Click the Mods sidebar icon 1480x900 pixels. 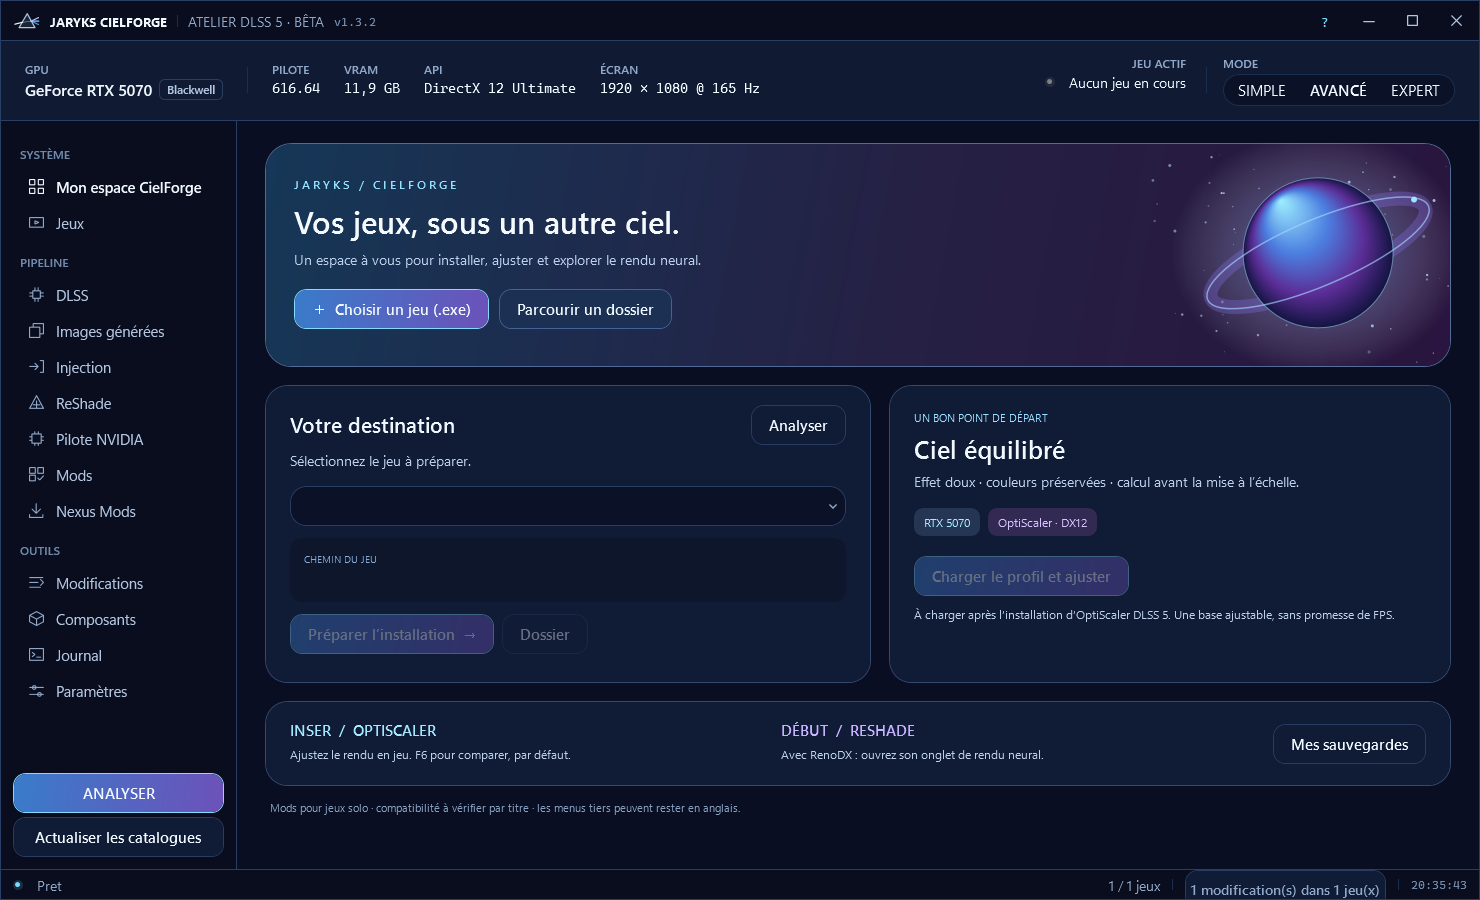coord(37,475)
